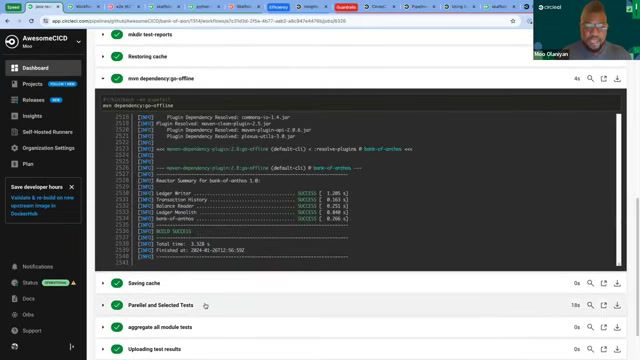
Task: Download the Uploading test results log
Action: click(x=617, y=349)
